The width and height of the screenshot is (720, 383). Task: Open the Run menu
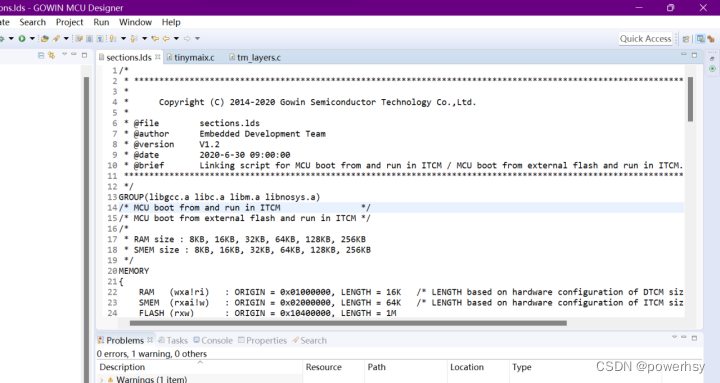tap(101, 22)
